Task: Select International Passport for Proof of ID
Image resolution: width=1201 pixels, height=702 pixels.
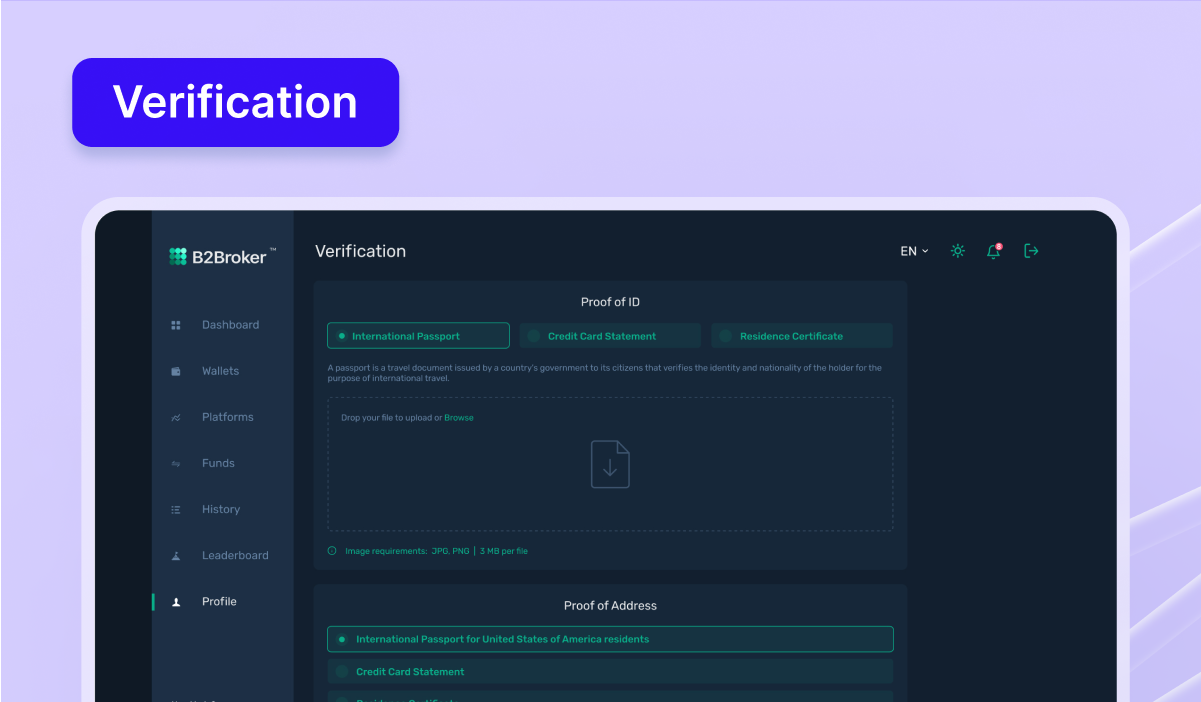Action: coord(418,336)
